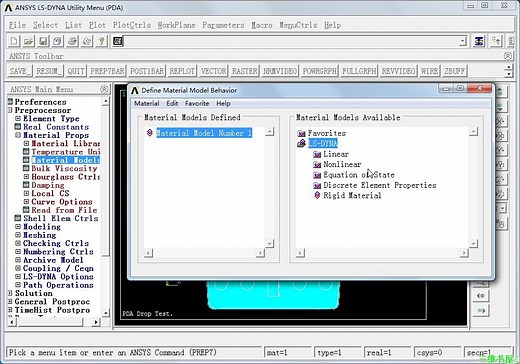The width and height of the screenshot is (520, 364).
Task: Open the PlotCtrls menu
Action: coord(131,25)
